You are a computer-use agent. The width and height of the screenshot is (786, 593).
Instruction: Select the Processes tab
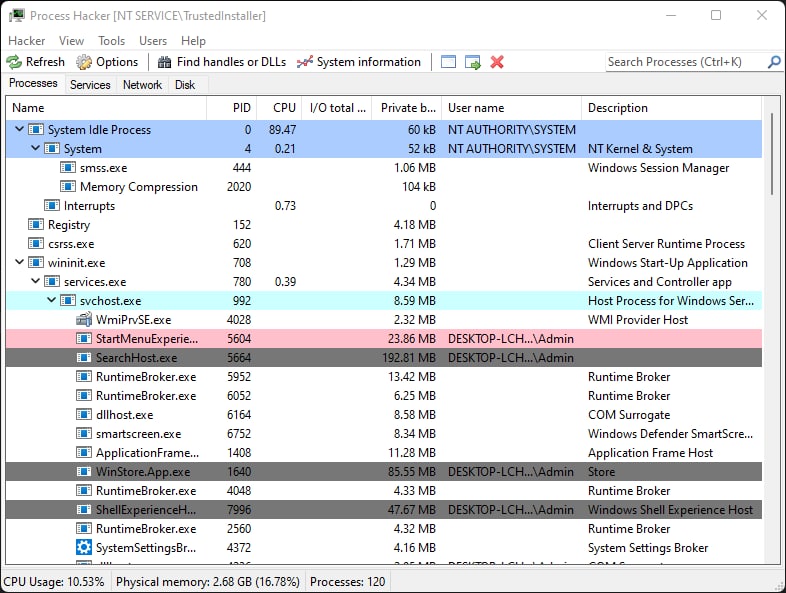pyautogui.click(x=33, y=83)
